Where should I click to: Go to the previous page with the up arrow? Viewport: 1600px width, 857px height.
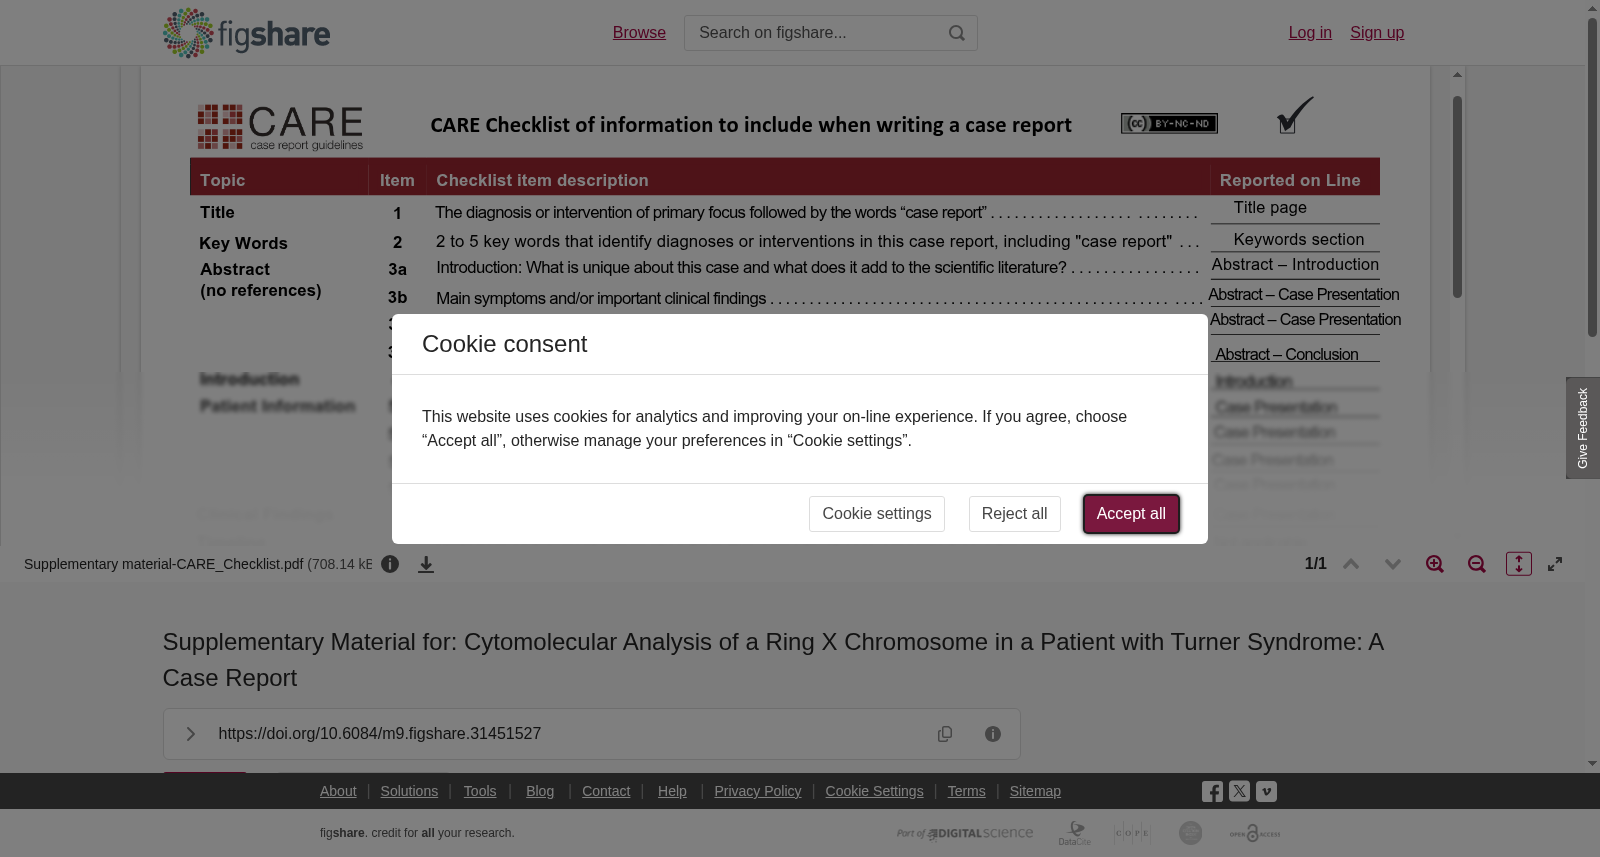tap(1351, 564)
